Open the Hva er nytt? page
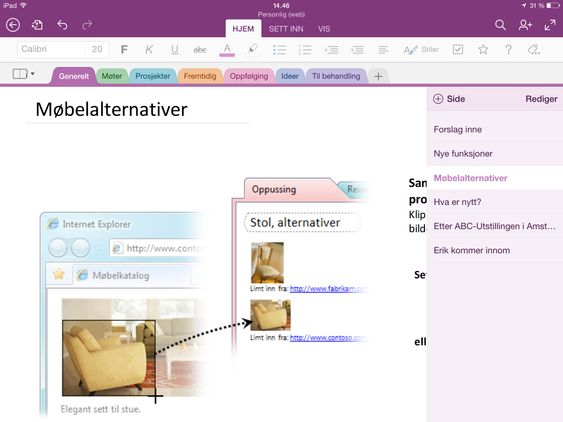 495,202
